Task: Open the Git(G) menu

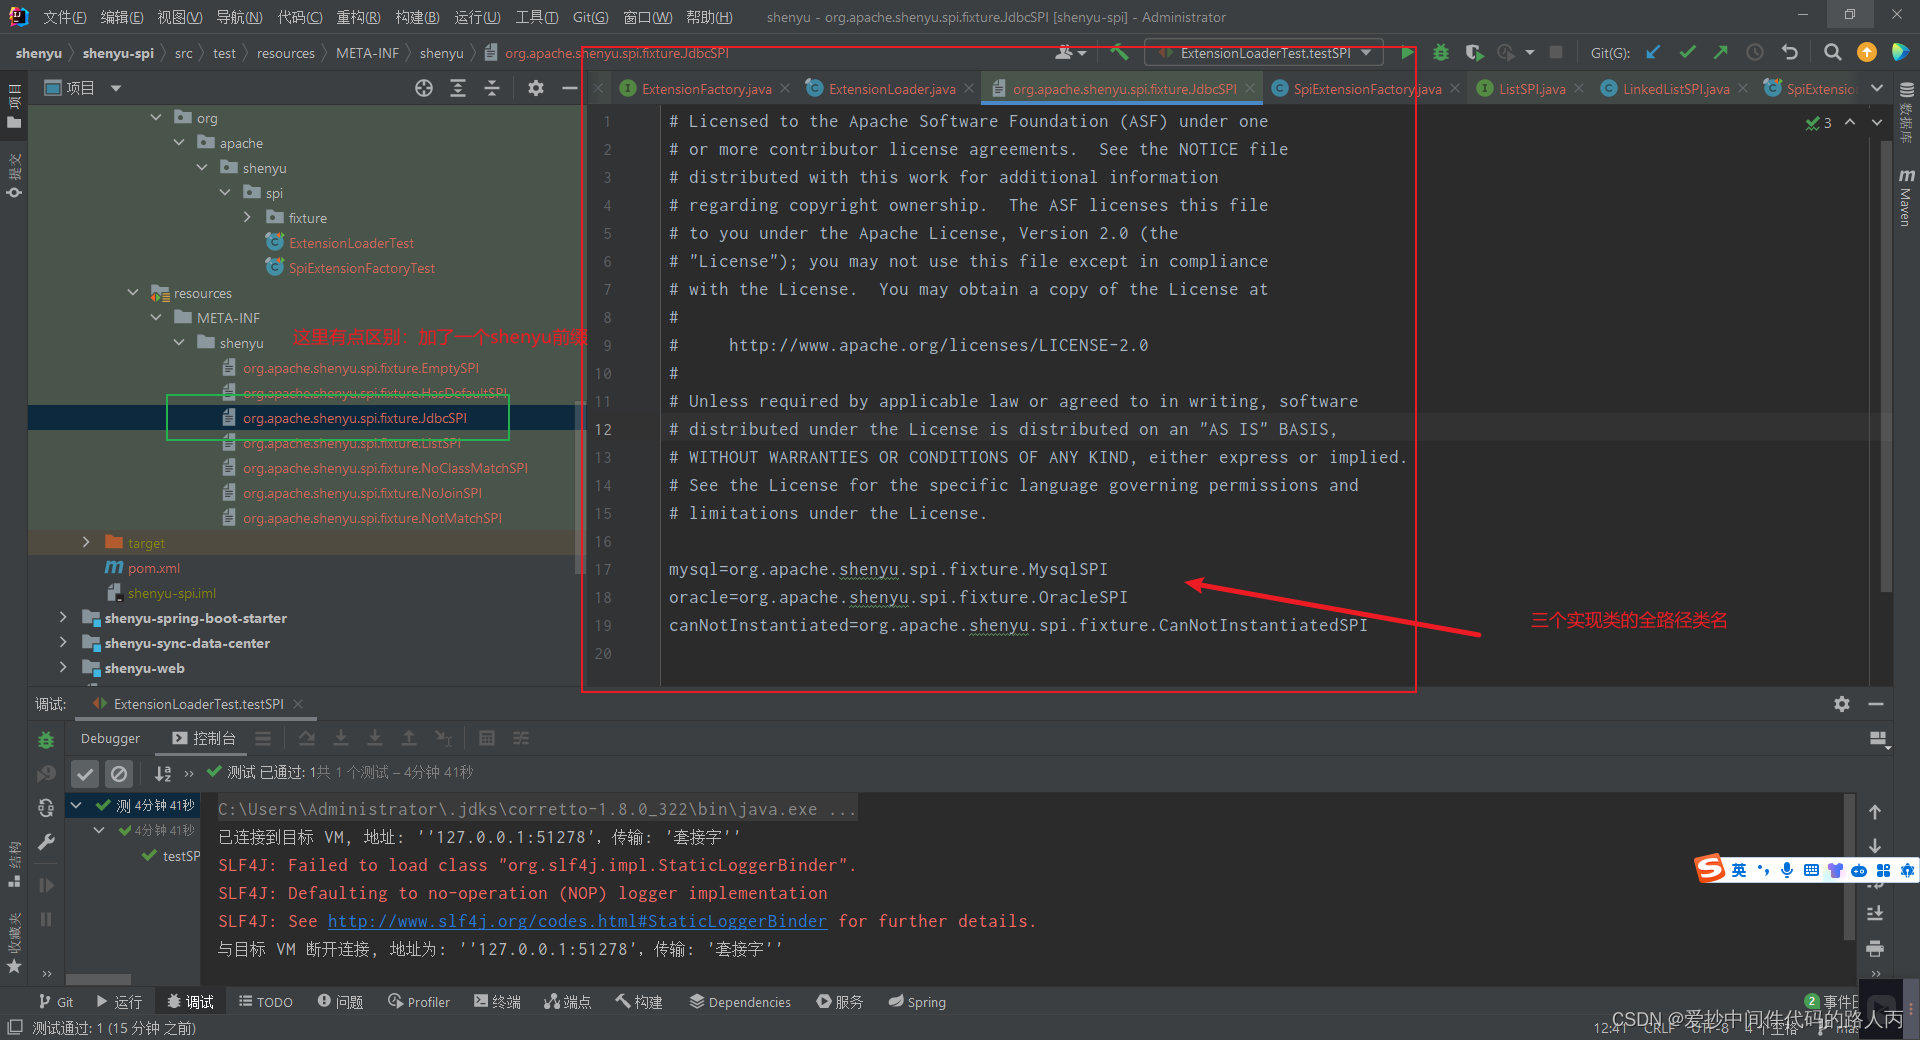Action: 590,17
